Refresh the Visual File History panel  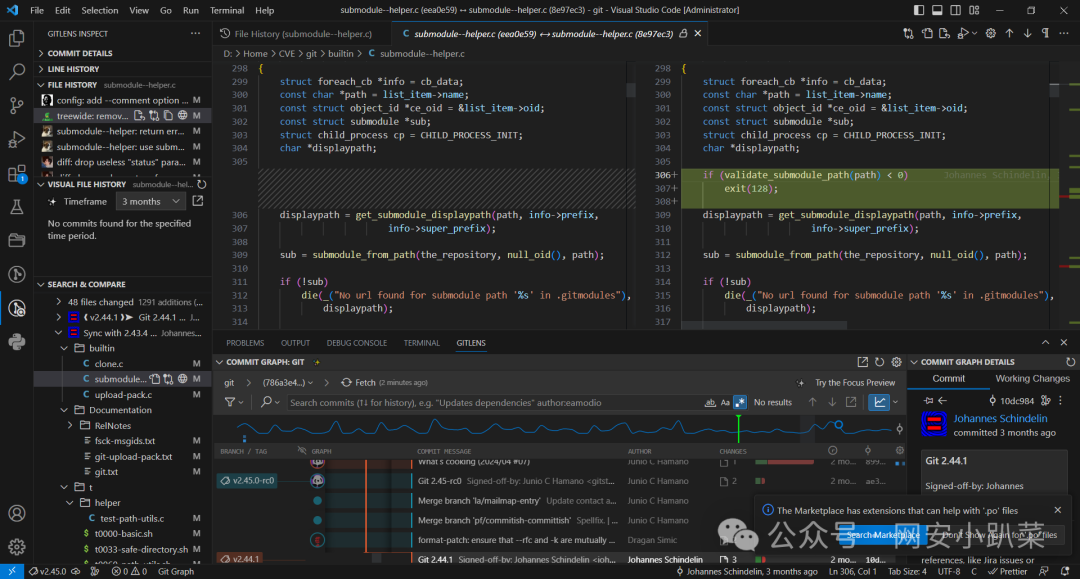202,184
